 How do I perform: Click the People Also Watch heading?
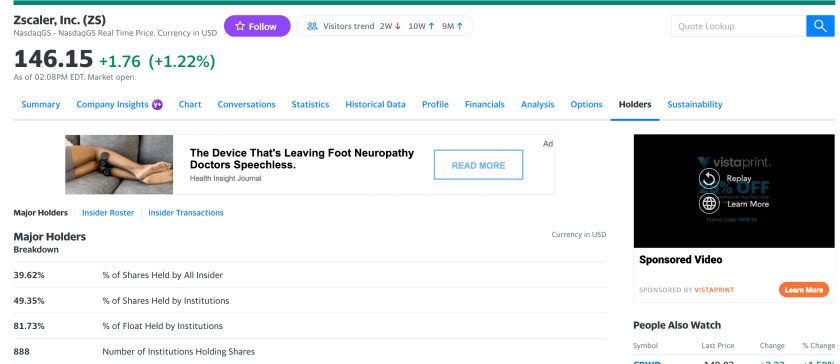pyautogui.click(x=677, y=325)
